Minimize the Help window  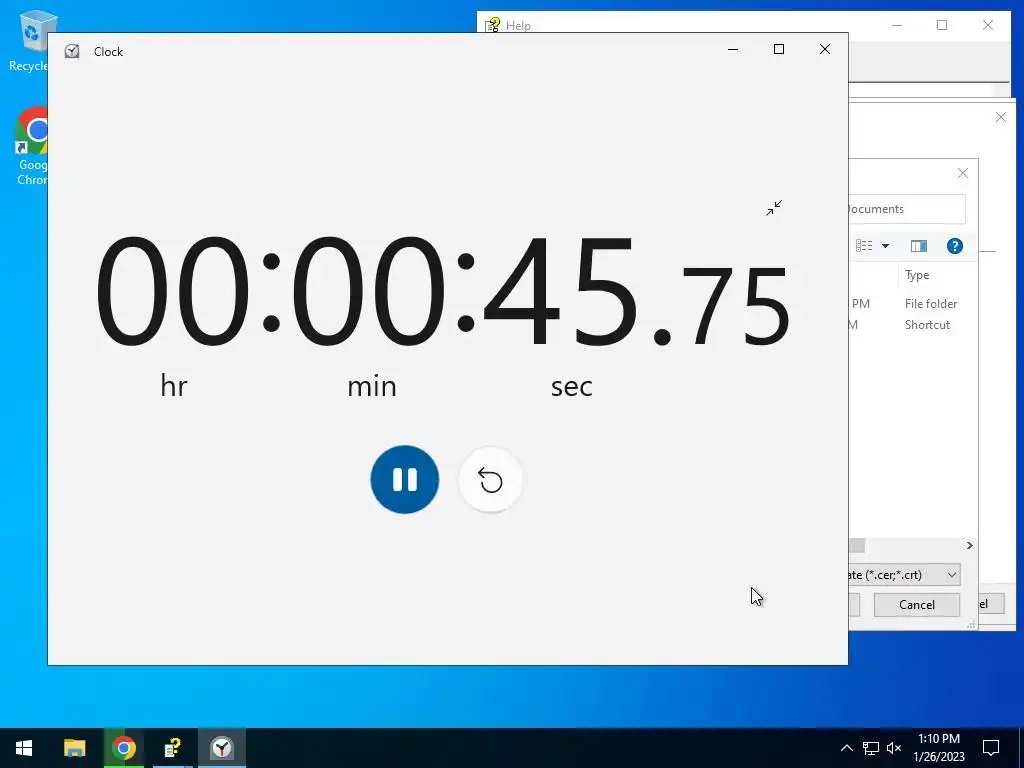click(897, 25)
